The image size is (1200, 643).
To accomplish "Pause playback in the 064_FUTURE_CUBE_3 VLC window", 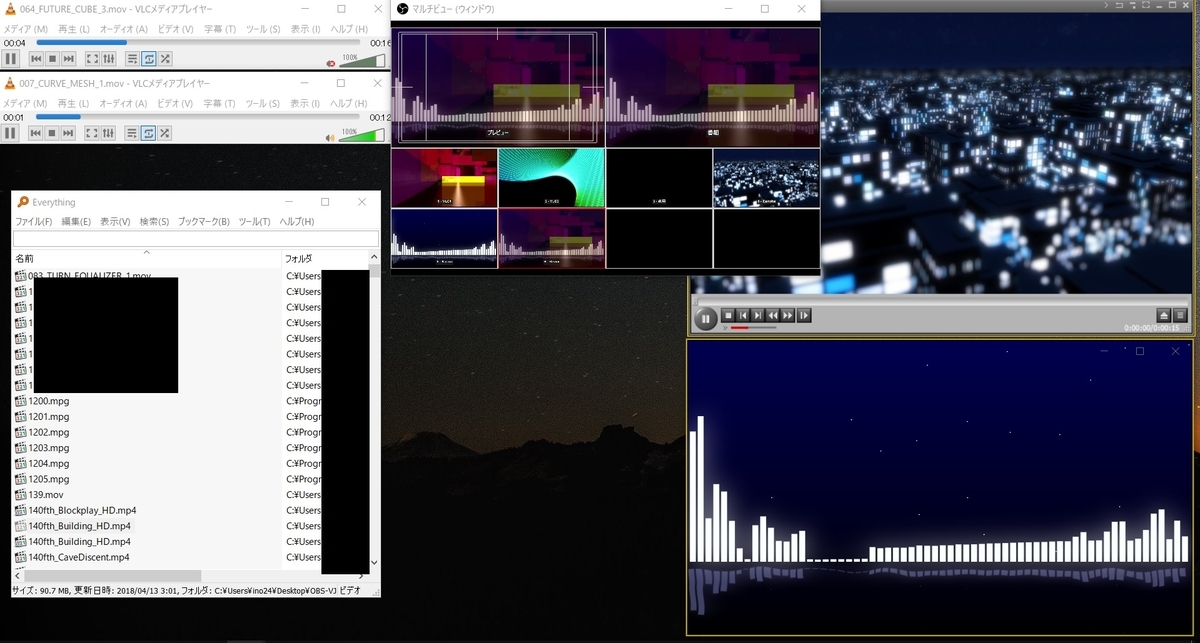I will (11, 60).
